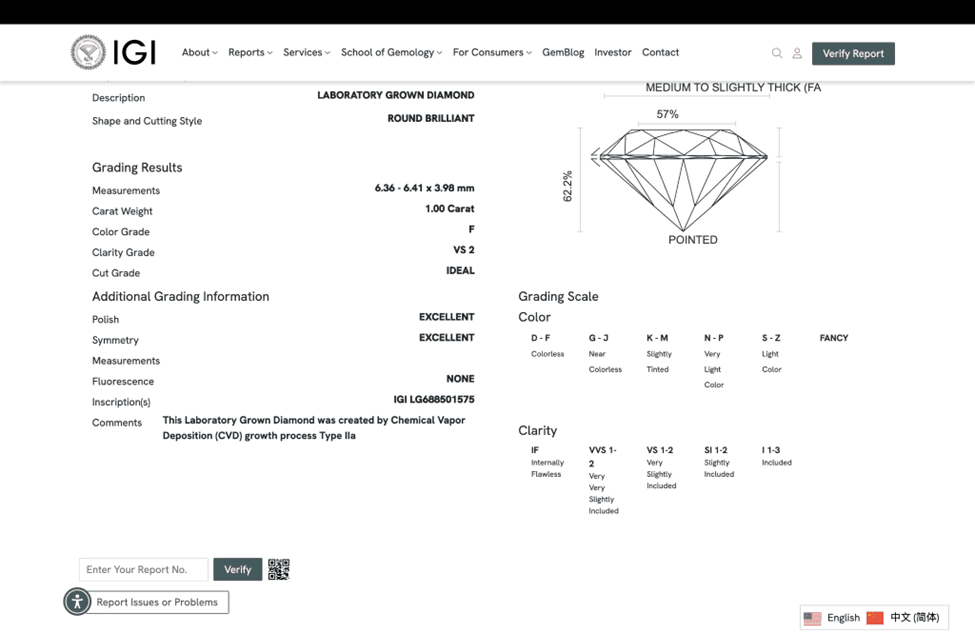This screenshot has height=633, width=975.
Task: Click the user account icon
Action: pos(797,53)
